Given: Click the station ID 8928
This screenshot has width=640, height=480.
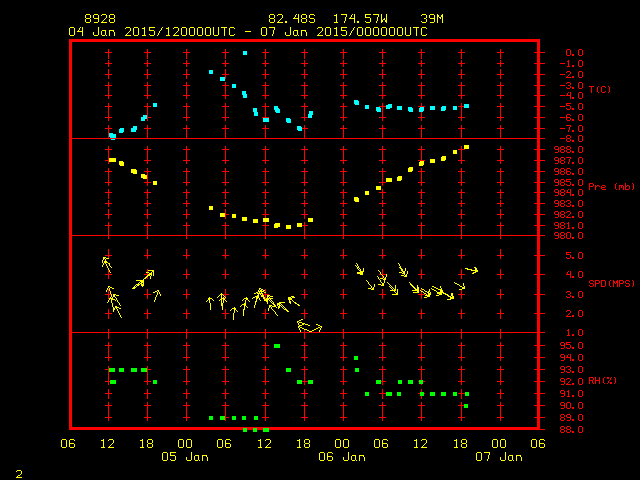Looking at the screenshot, I should click(x=100, y=19).
